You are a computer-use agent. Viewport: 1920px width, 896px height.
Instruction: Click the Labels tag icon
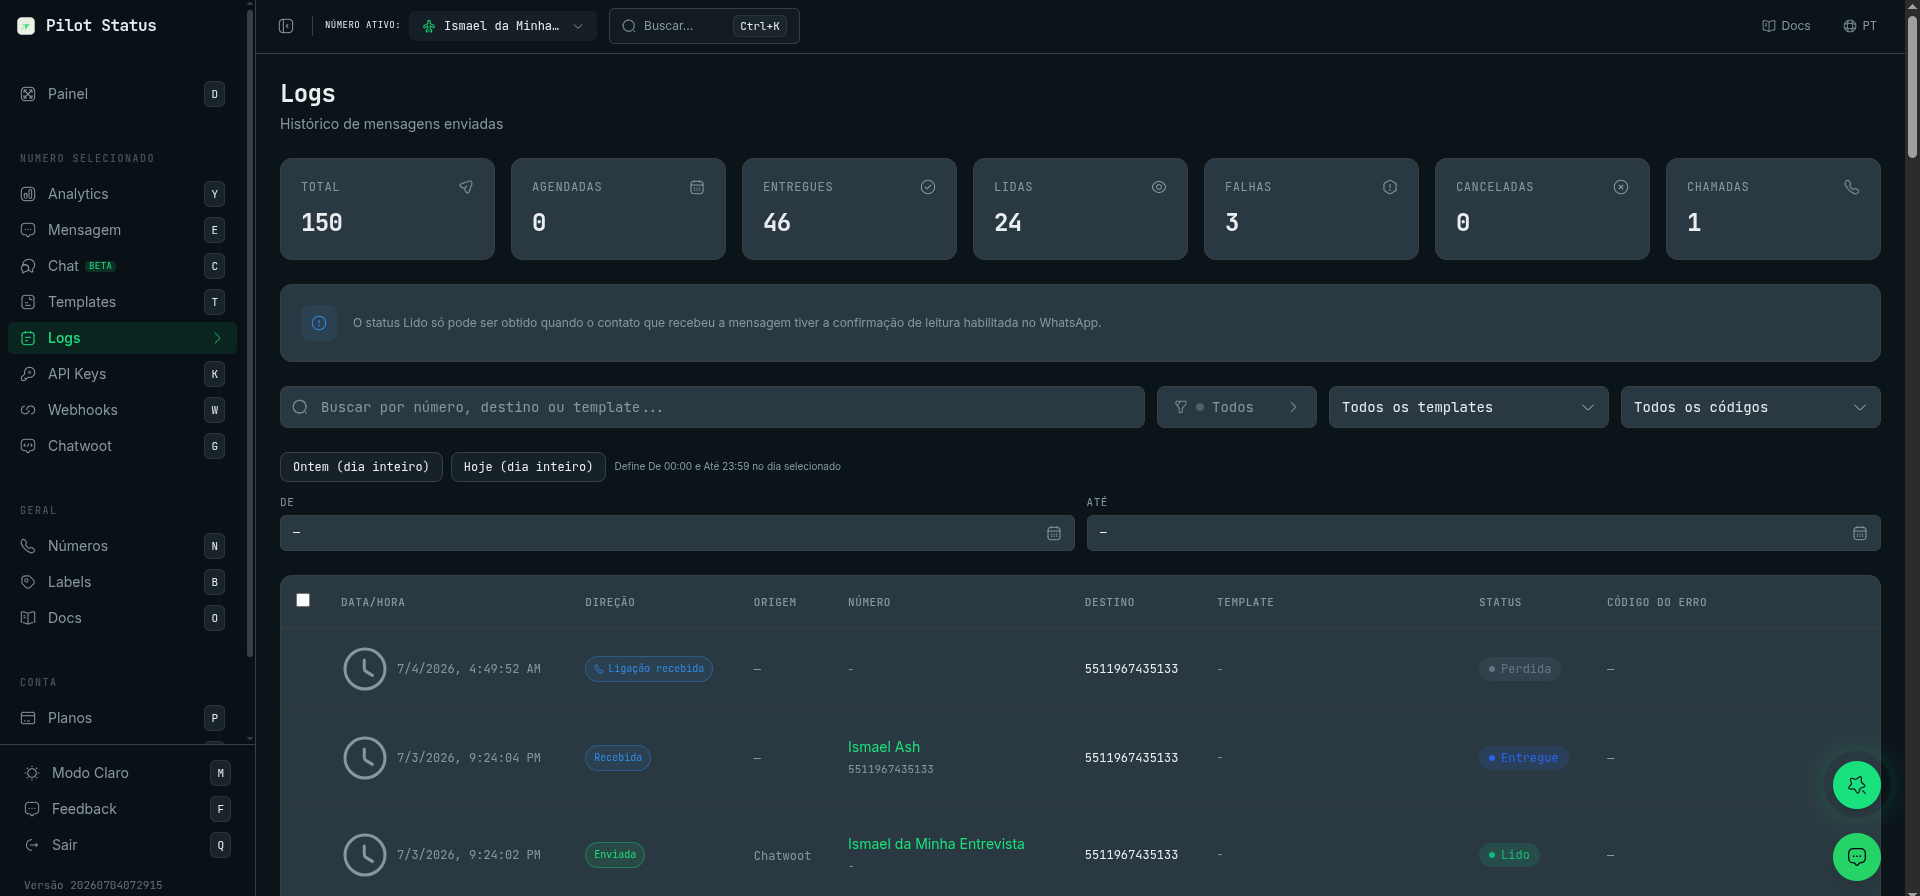click(x=28, y=582)
